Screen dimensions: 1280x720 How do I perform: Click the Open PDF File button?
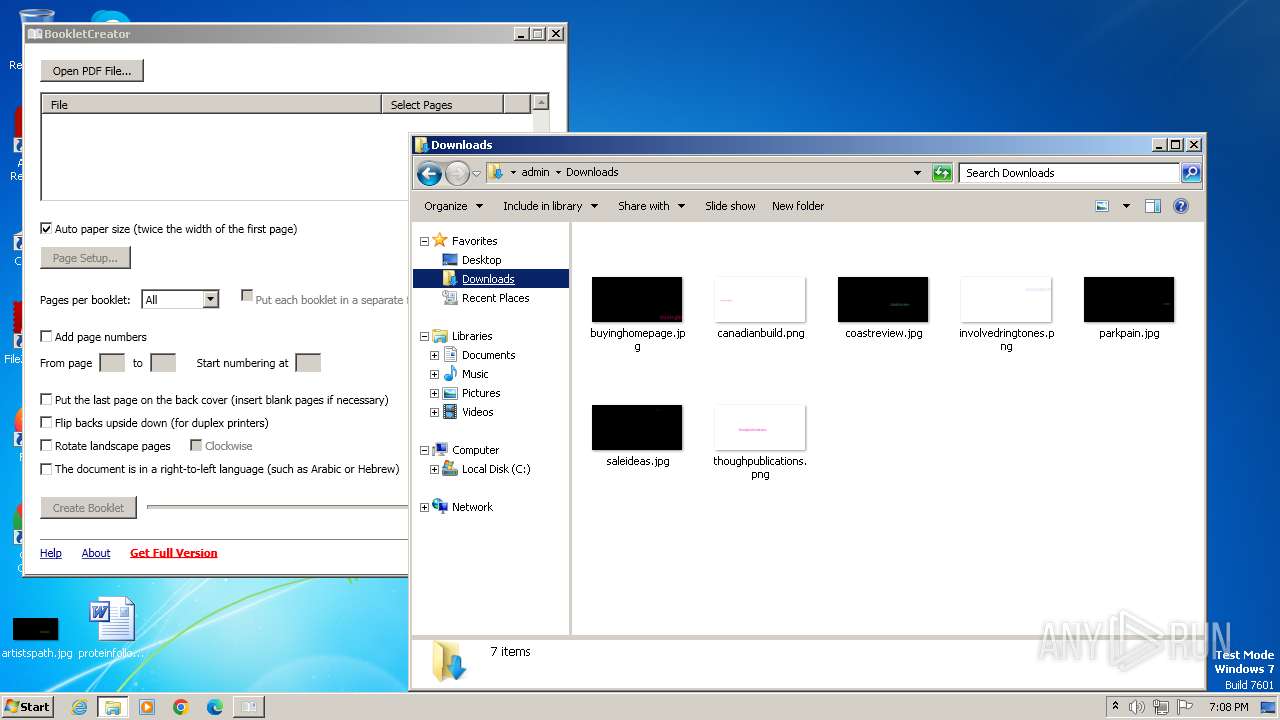tap(92, 71)
